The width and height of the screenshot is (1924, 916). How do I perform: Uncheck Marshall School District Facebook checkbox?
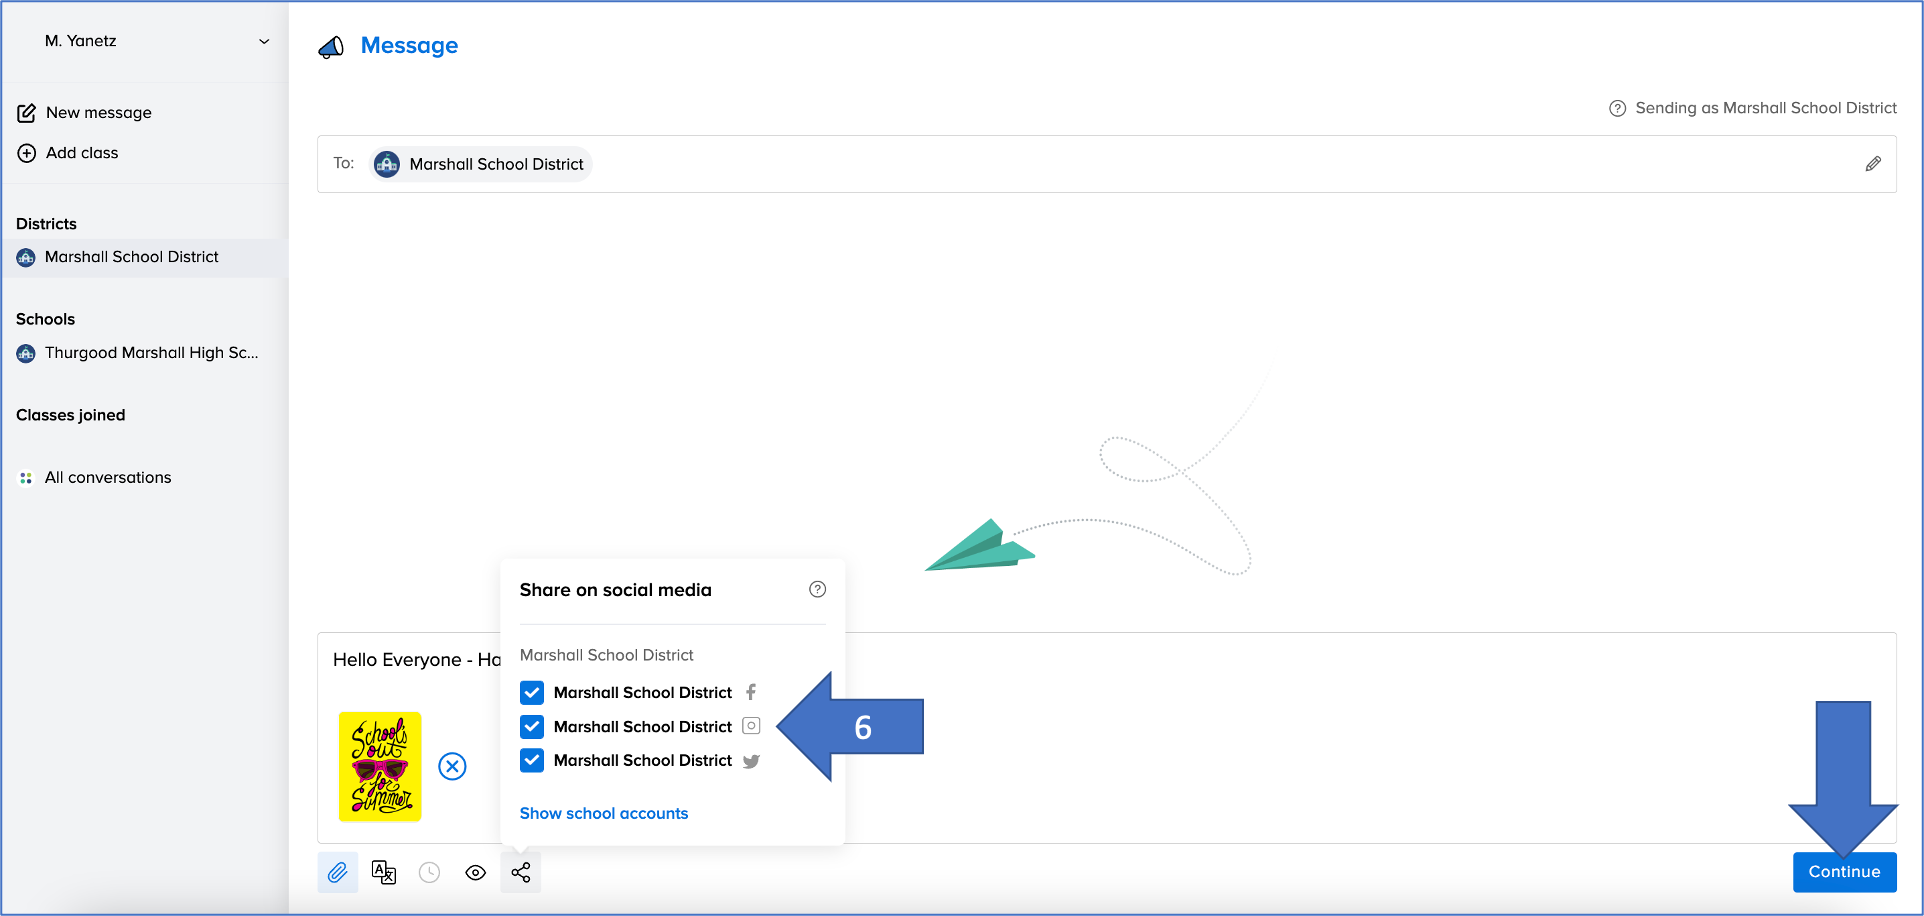(x=532, y=692)
